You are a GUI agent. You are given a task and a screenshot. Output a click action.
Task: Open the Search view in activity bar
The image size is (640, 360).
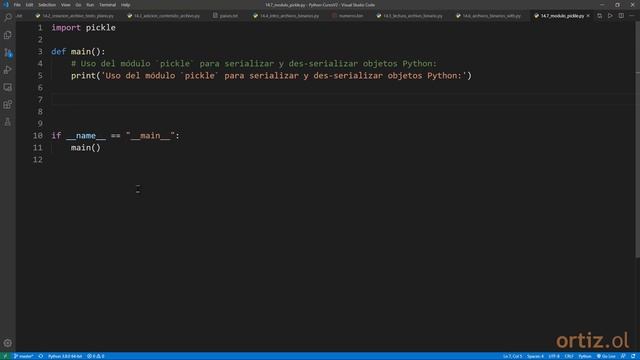[x=8, y=17]
